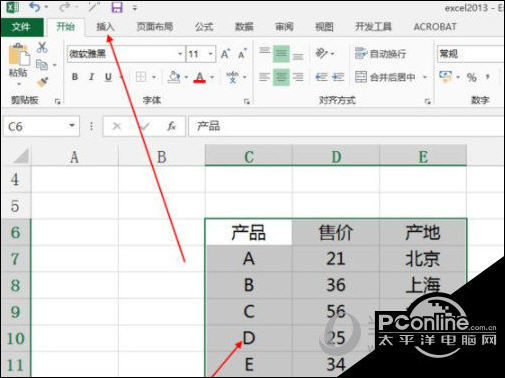505x378 pixels.
Task: Switch to the 开发工具 Developer tab
Action: click(x=373, y=26)
